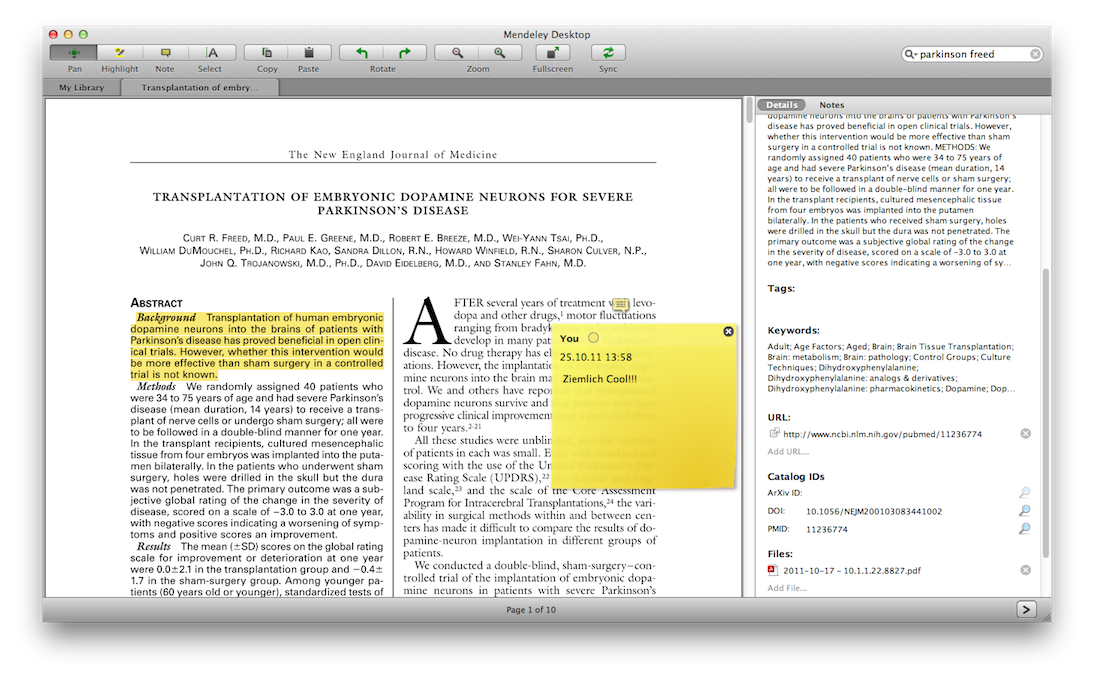Click the Page 1 of 10 indicator
1094x681 pixels.
pyautogui.click(x=531, y=610)
